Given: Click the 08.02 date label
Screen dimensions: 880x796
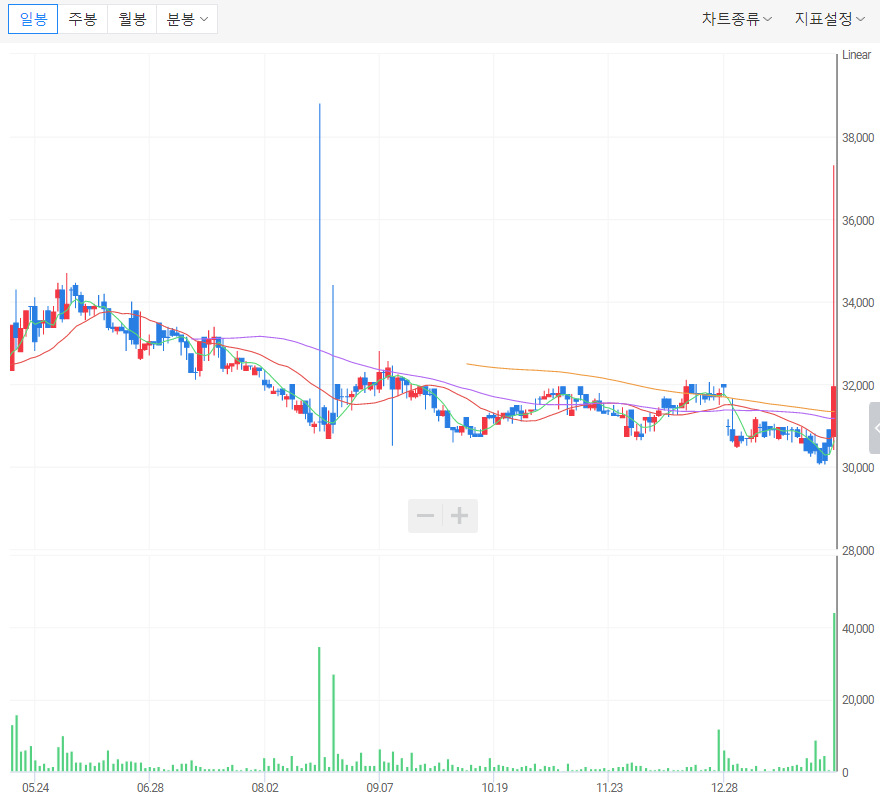Looking at the screenshot, I should click(x=265, y=788).
